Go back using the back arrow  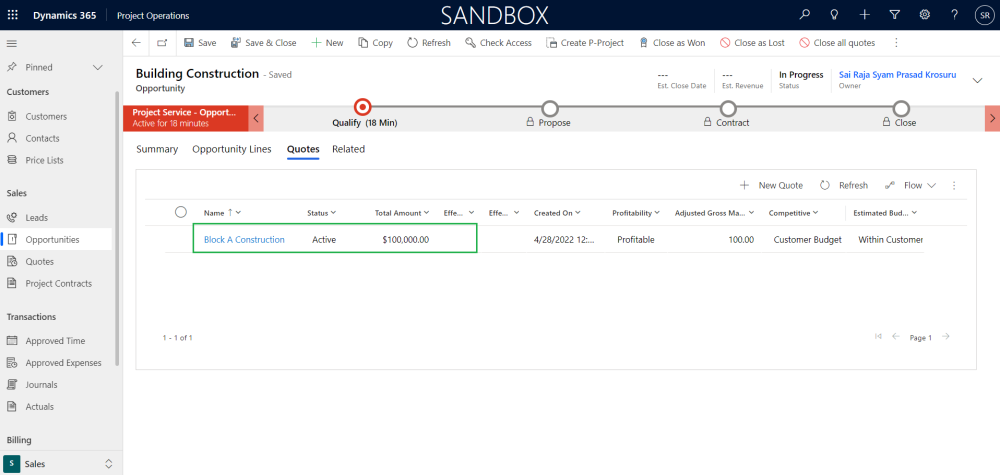[136, 43]
